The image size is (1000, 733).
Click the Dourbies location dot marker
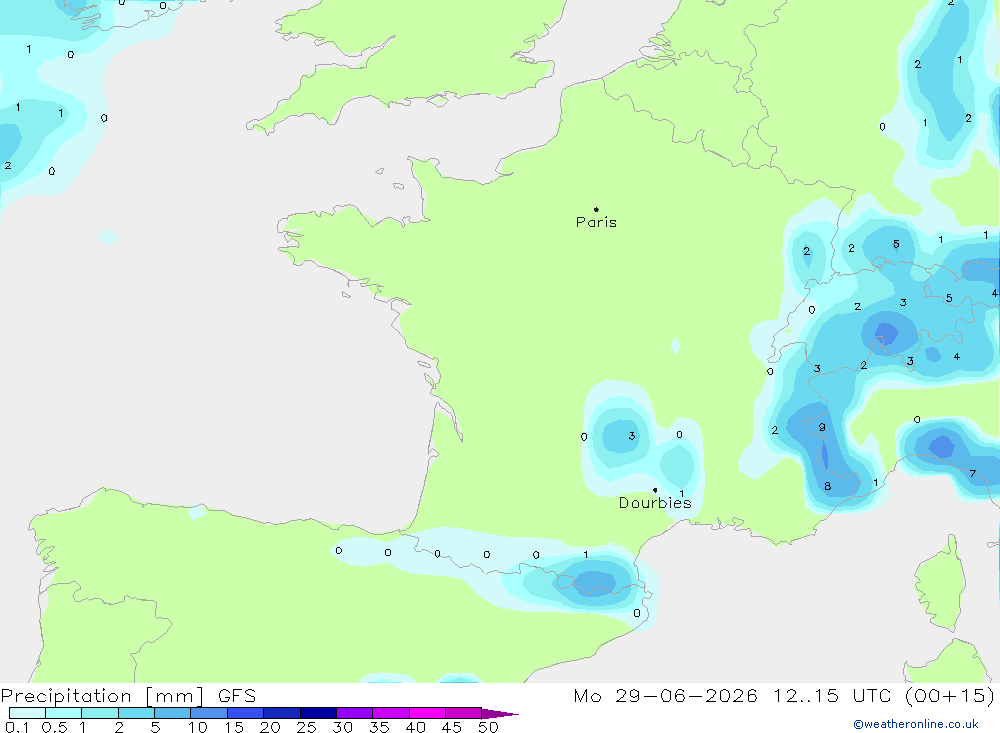point(655,490)
